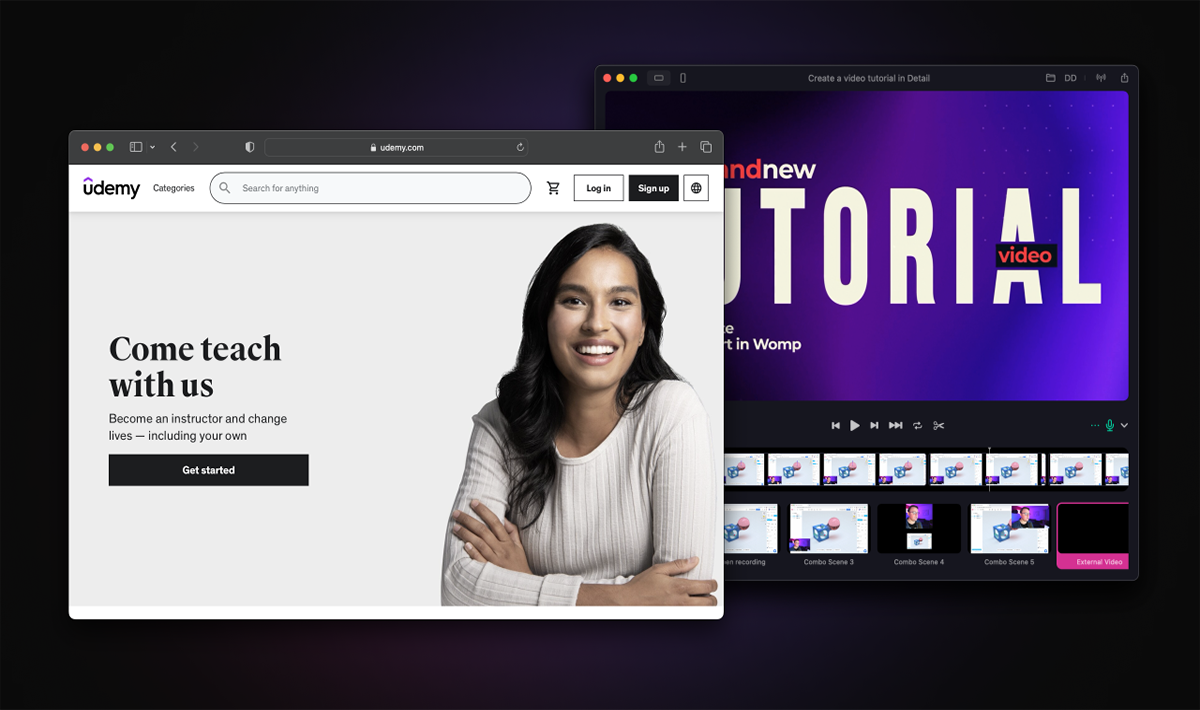Toggle loop playback in Detail
This screenshot has width=1200, height=710.
(x=917, y=426)
